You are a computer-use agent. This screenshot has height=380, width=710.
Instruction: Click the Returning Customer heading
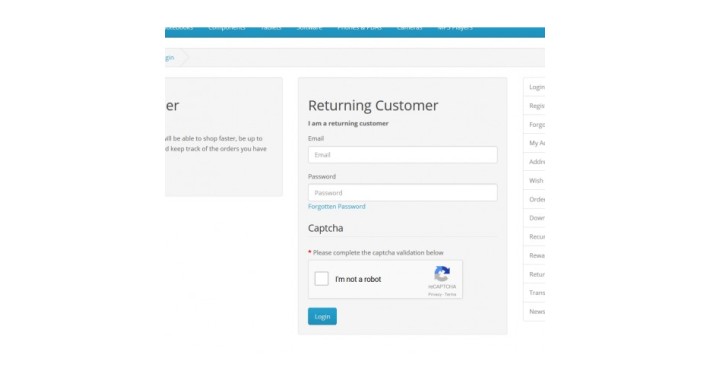pyautogui.click(x=373, y=106)
